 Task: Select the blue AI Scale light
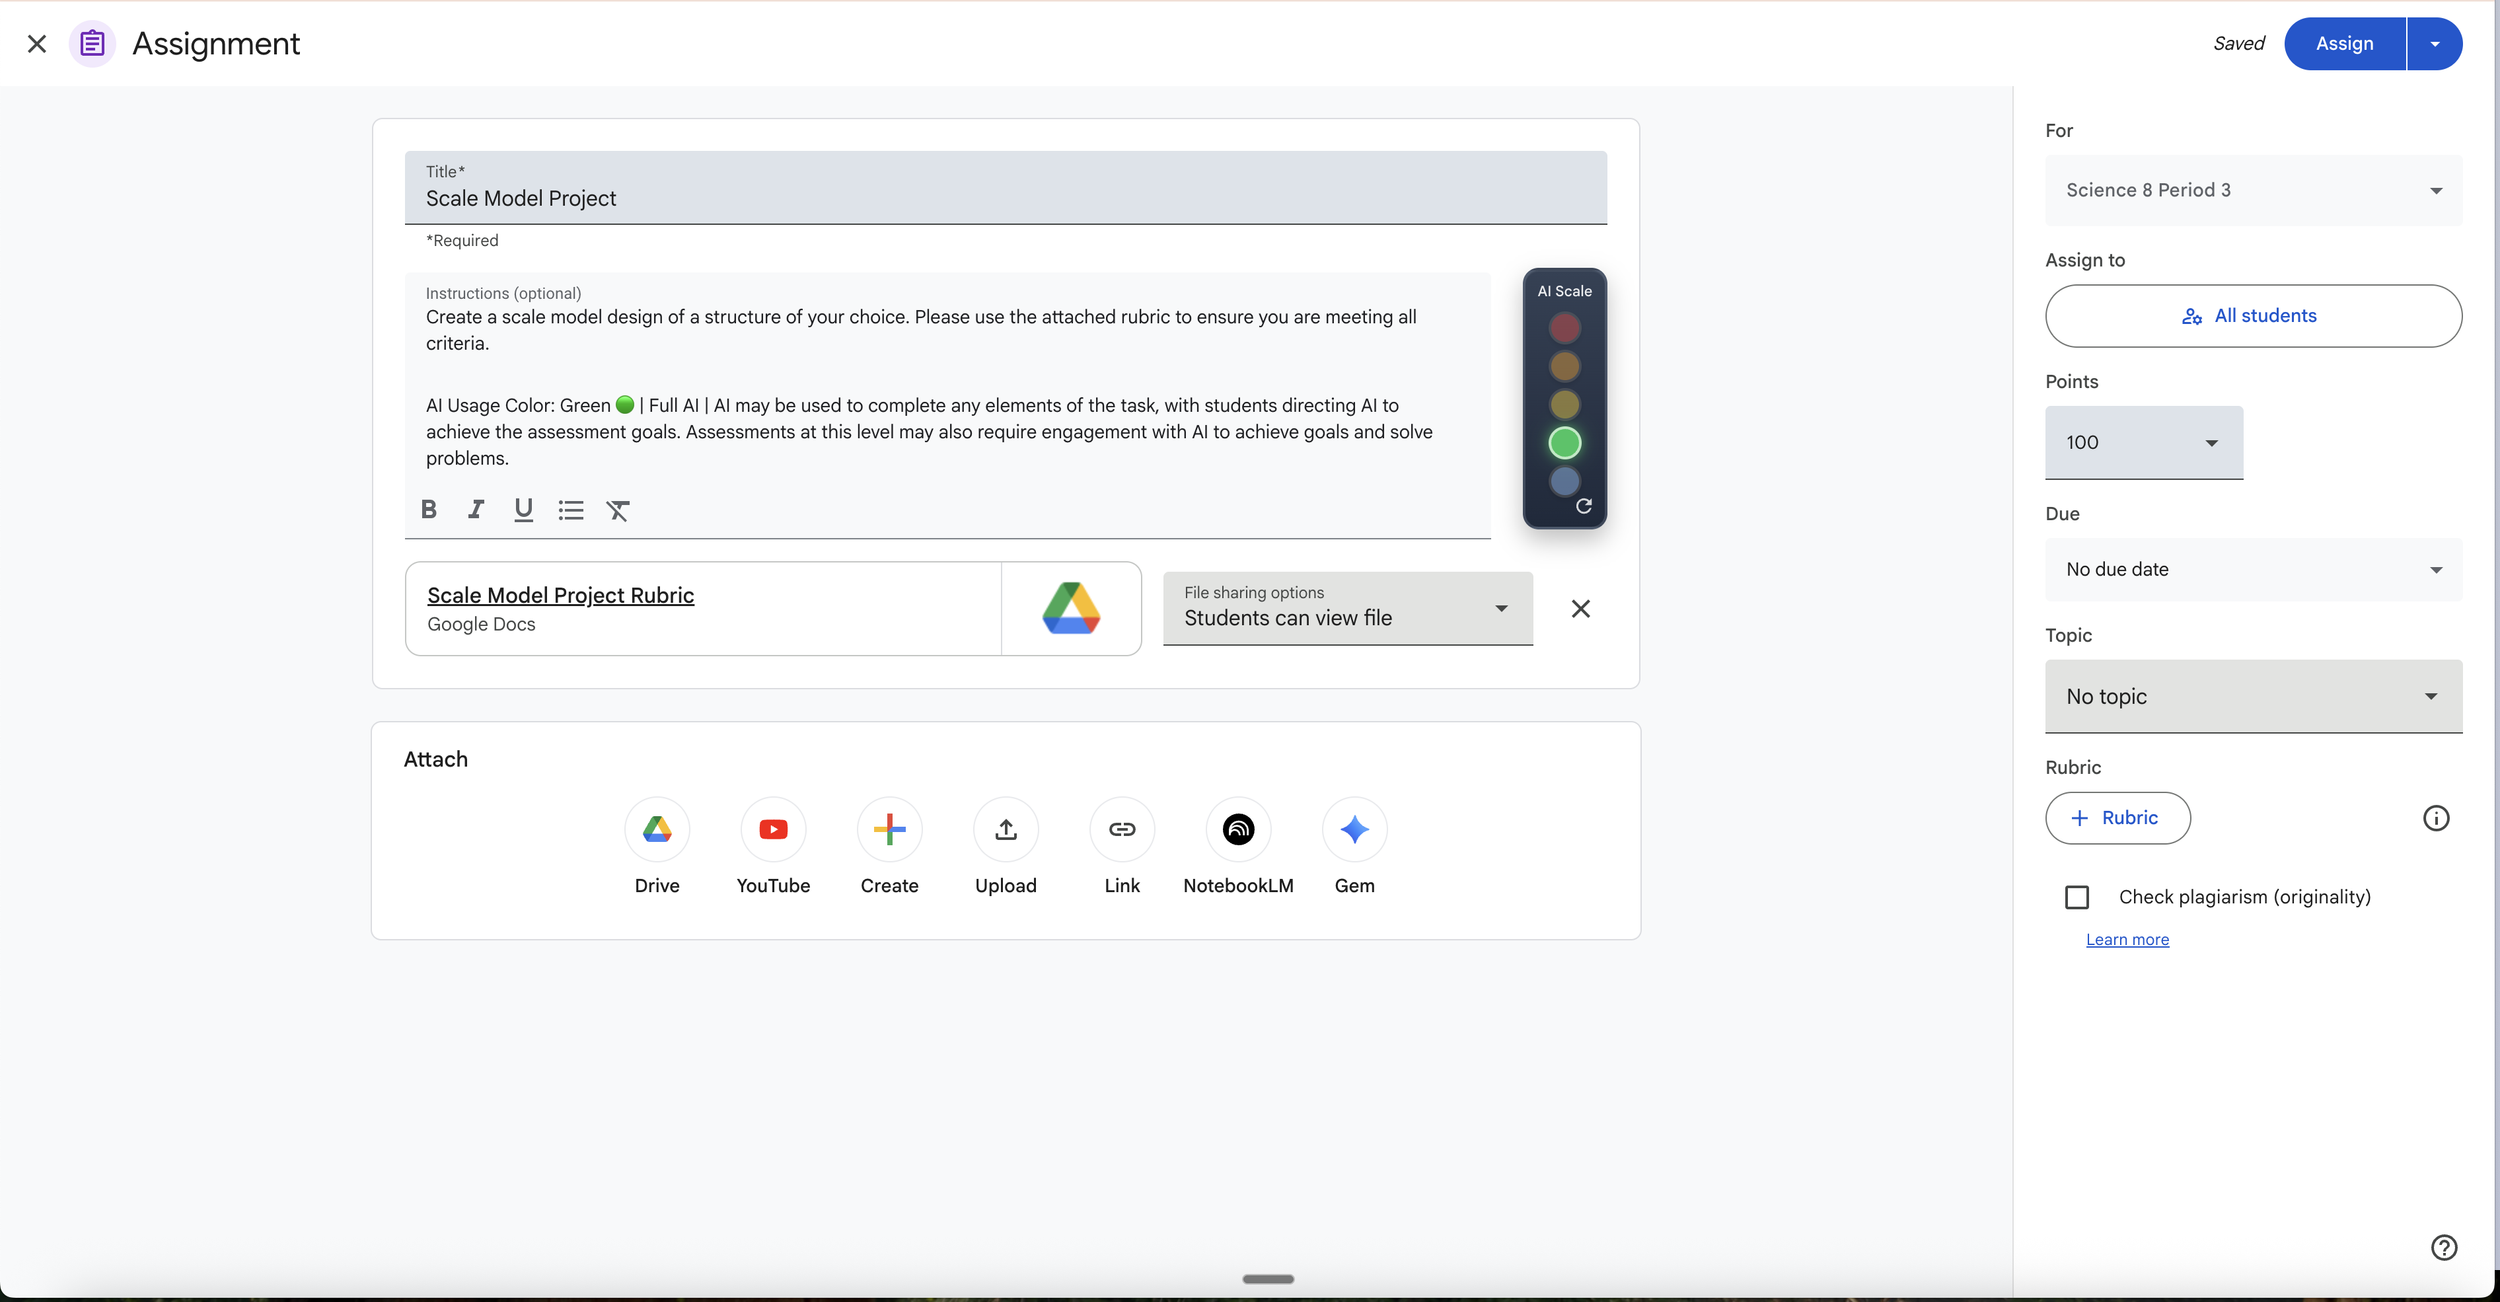tap(1564, 481)
